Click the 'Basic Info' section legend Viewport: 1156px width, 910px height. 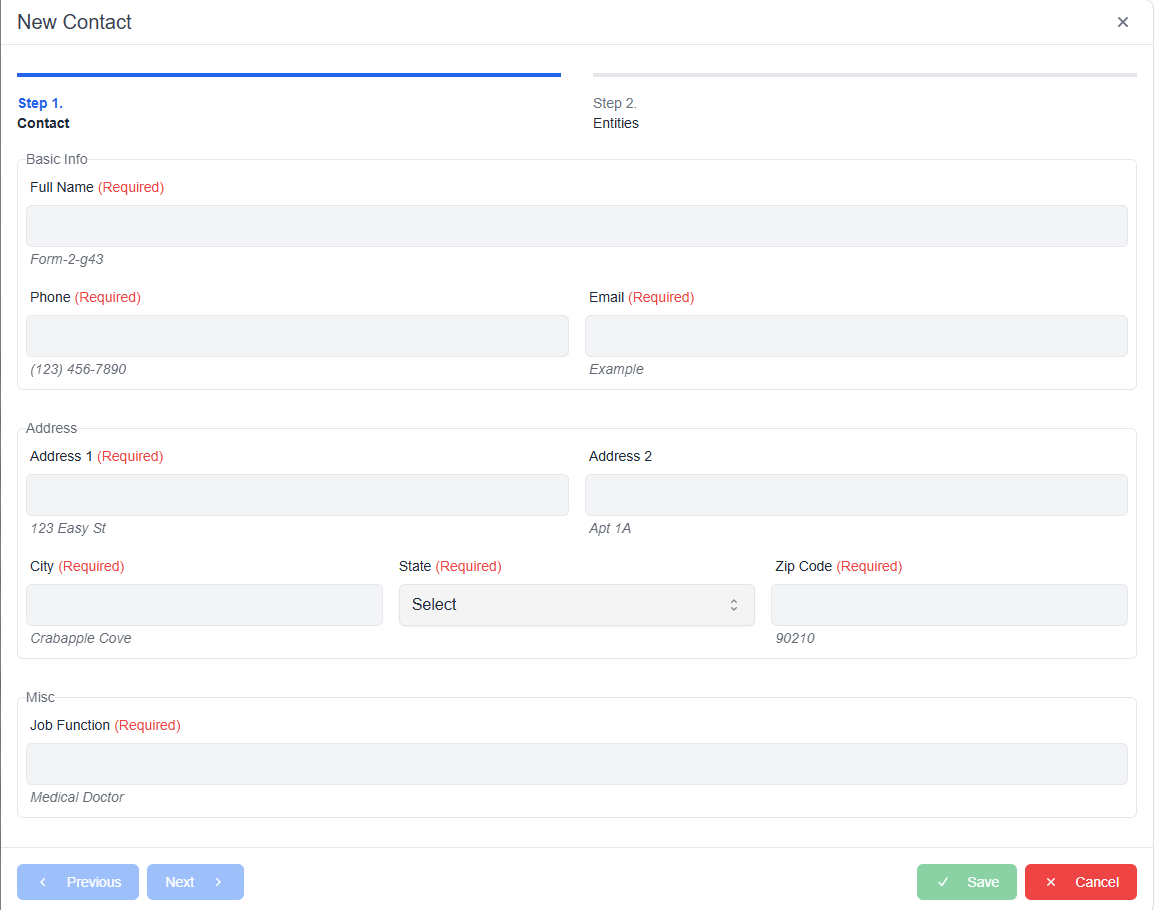(x=57, y=159)
